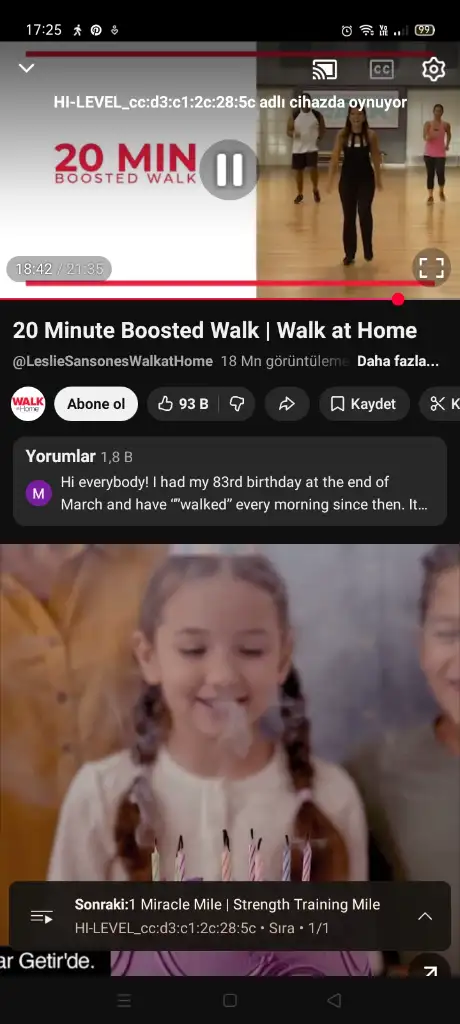
Task: Open the queue playlist icon
Action: [42, 916]
